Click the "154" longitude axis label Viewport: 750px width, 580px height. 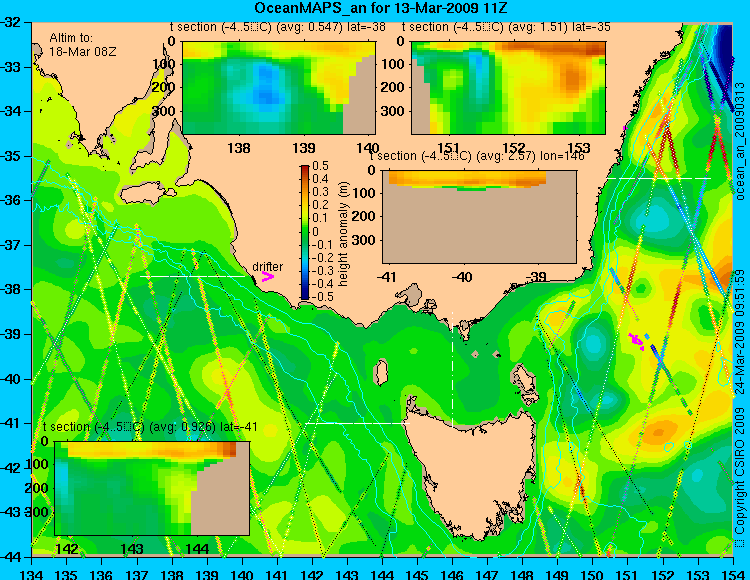[x=733, y=574]
